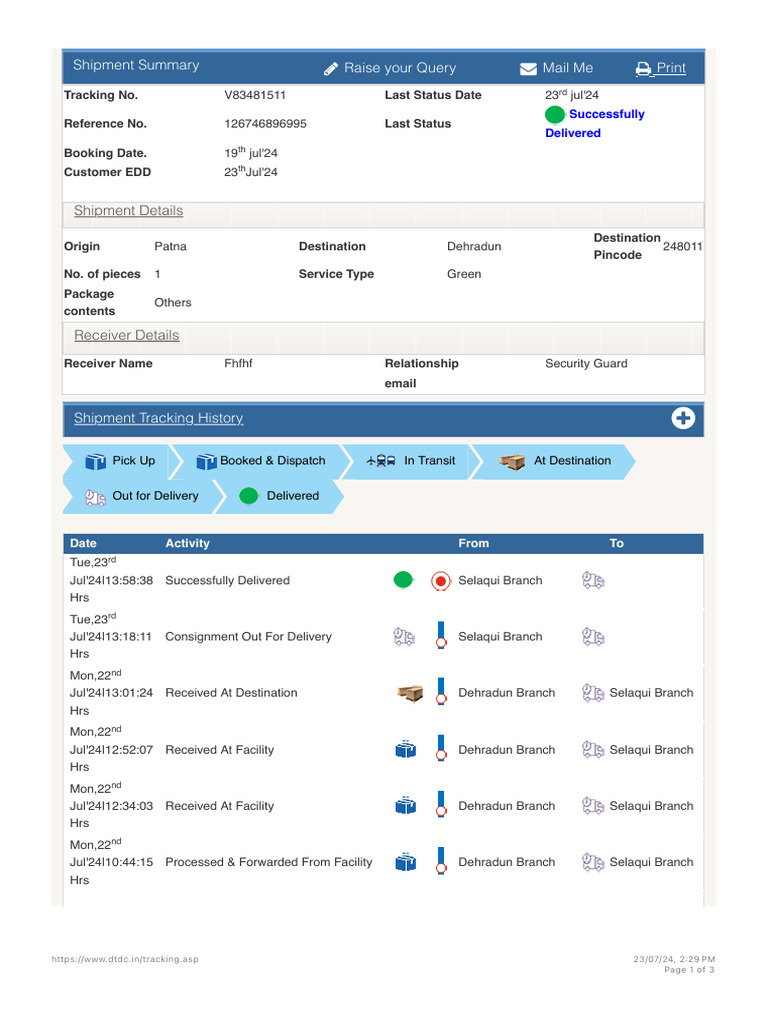Click package icon in Received At Destination row
Screen dimensions: 768x1024
point(410,693)
